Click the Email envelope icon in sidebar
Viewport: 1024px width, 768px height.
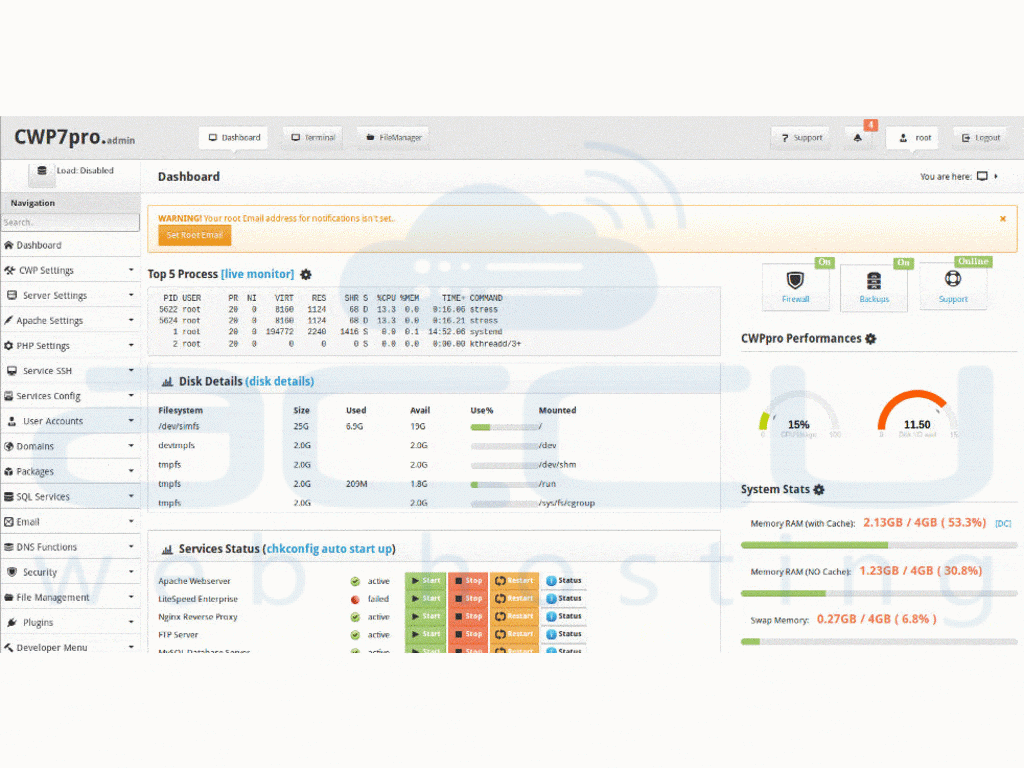[8, 522]
